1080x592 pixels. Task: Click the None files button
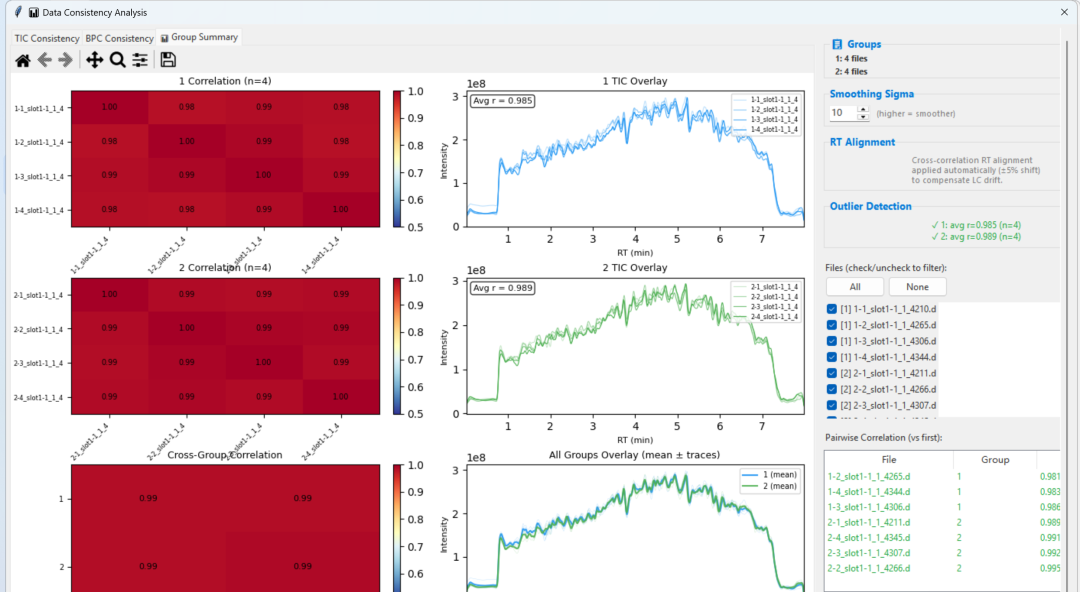[917, 287]
